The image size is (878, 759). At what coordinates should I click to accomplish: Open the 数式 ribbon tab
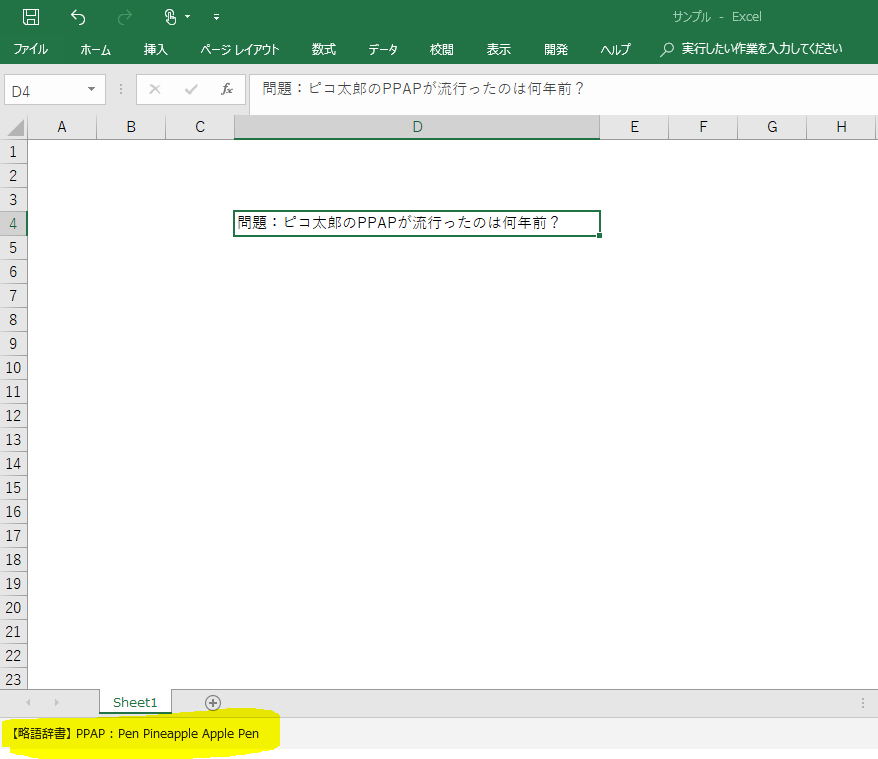[x=324, y=49]
